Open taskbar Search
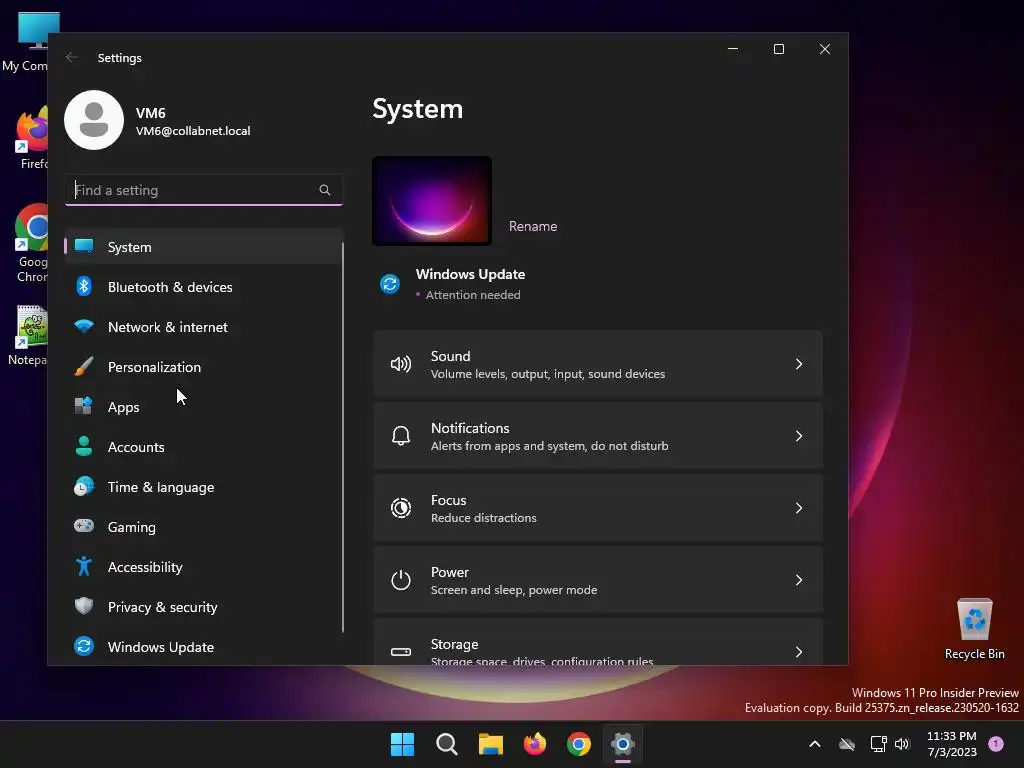1024x768 pixels. (x=447, y=744)
